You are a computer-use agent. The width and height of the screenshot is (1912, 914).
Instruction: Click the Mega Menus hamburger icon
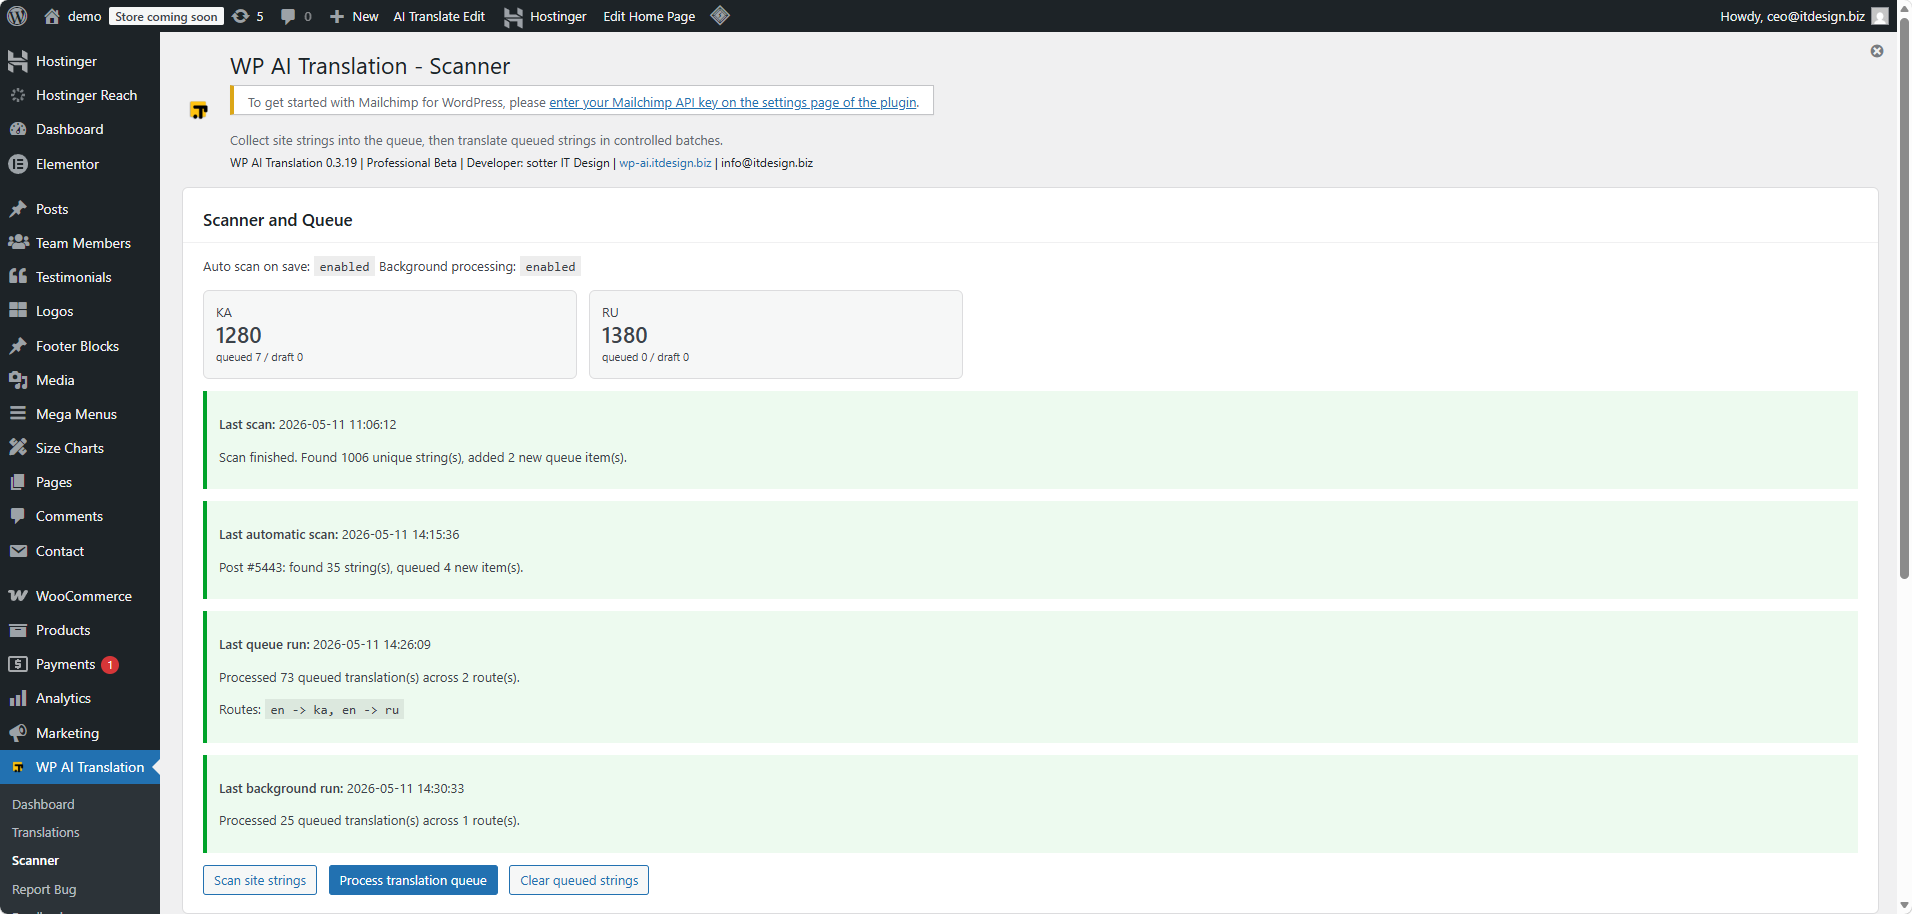pos(18,414)
